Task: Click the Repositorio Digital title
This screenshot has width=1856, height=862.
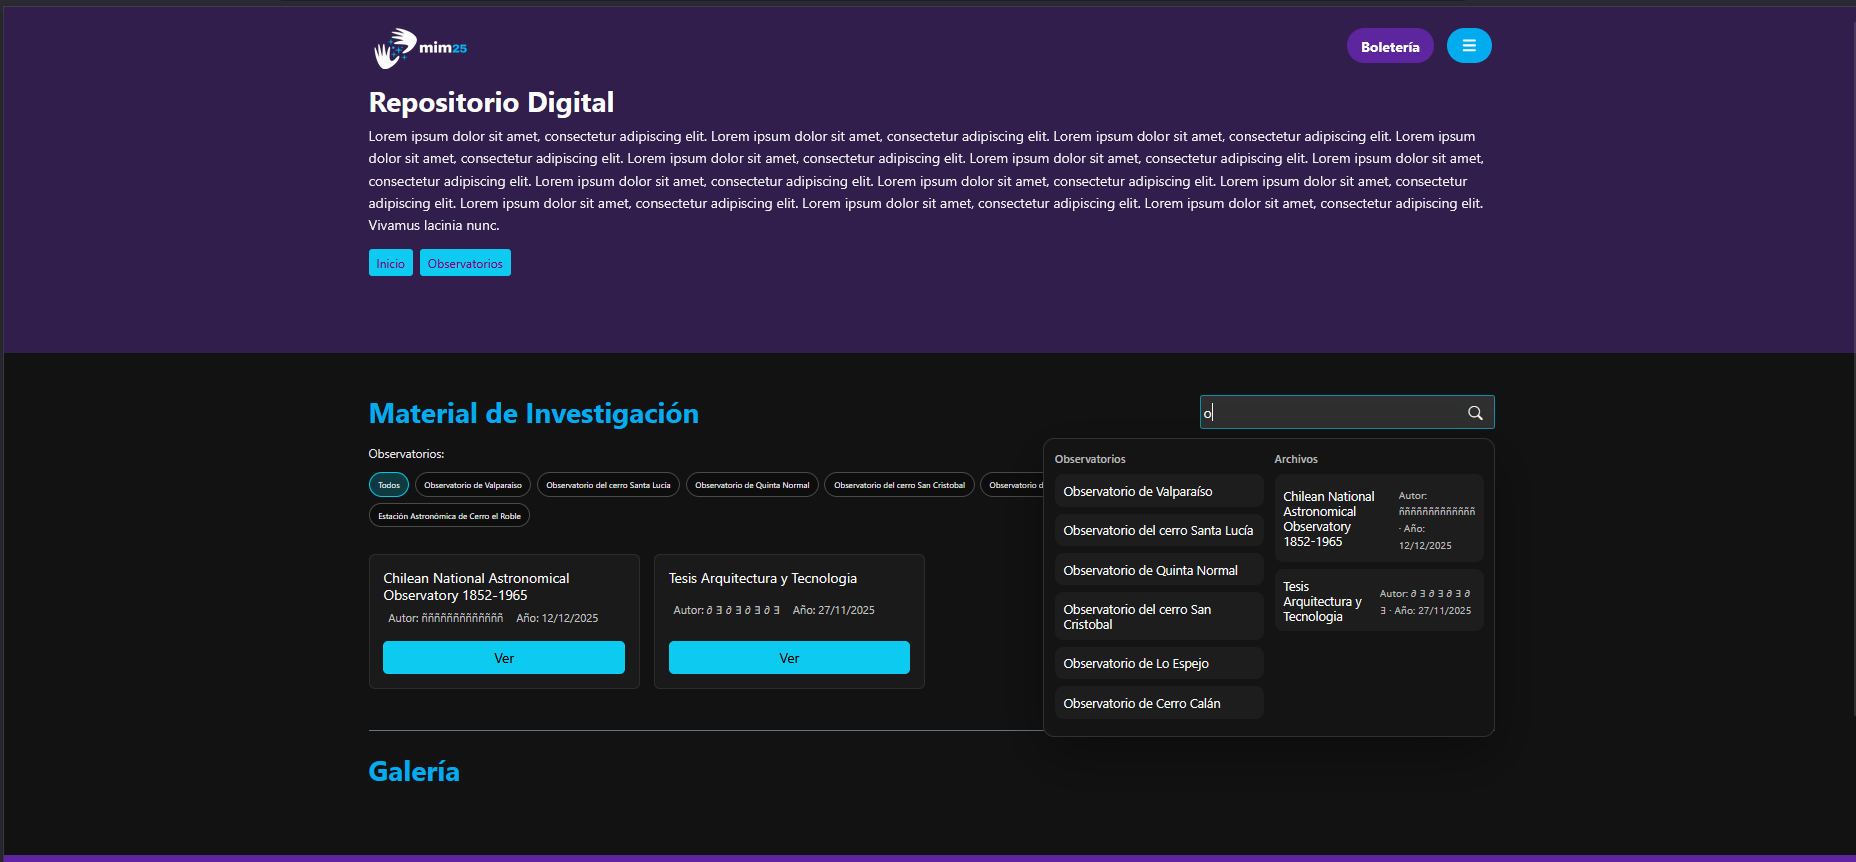Action: (x=491, y=102)
